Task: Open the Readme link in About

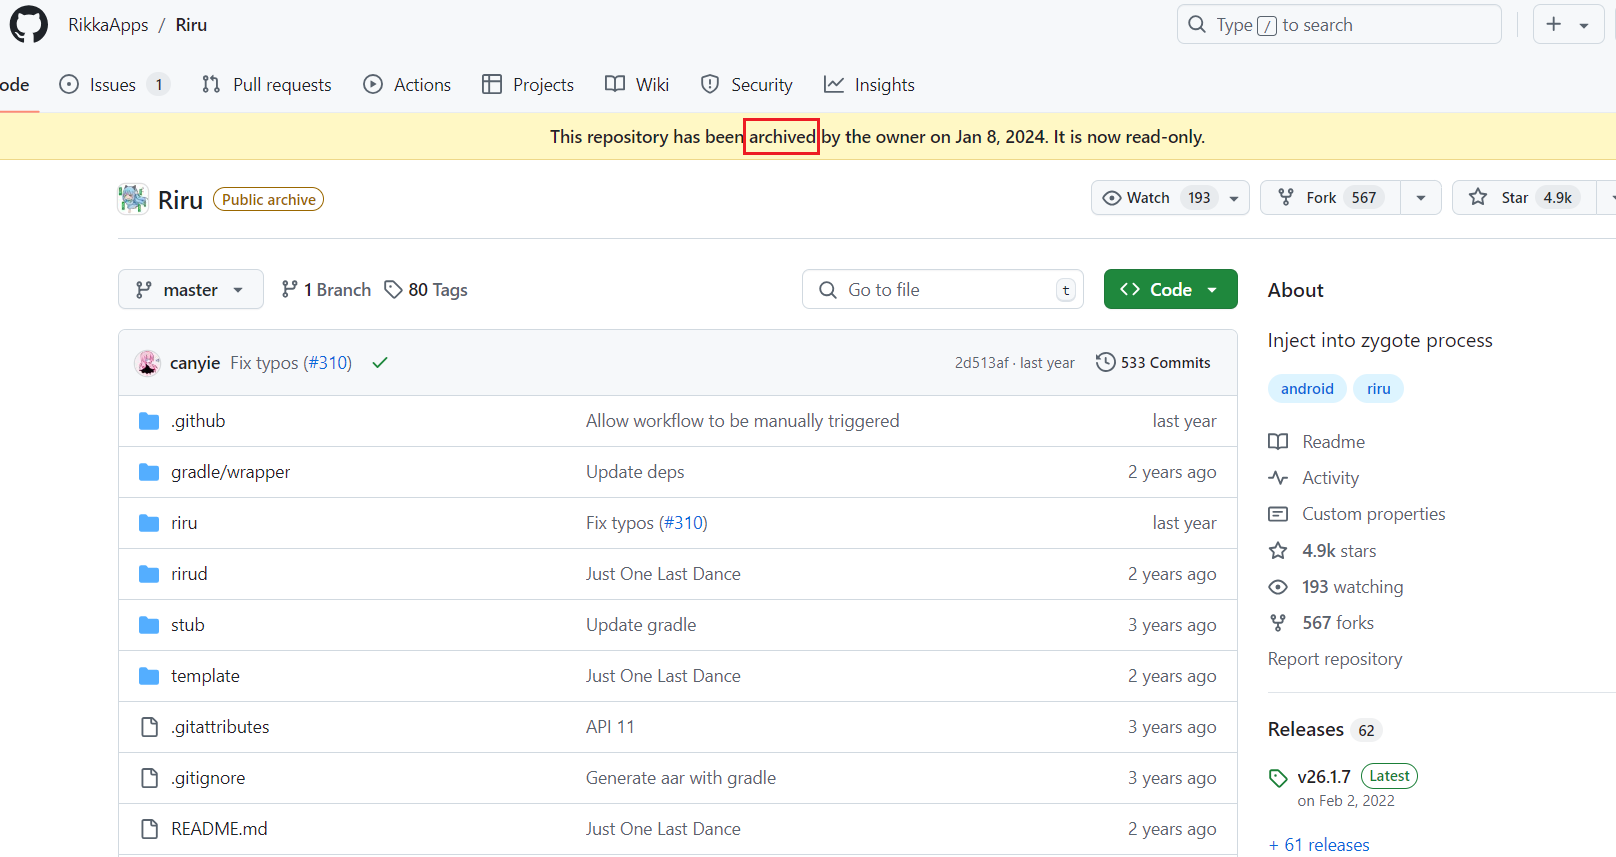Action: [1333, 442]
